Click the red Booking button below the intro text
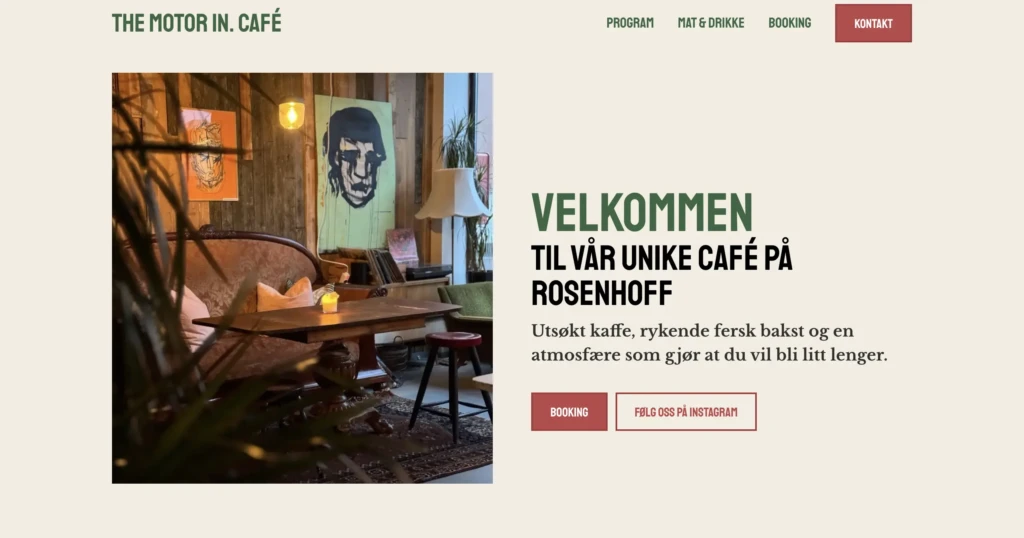 coord(569,412)
